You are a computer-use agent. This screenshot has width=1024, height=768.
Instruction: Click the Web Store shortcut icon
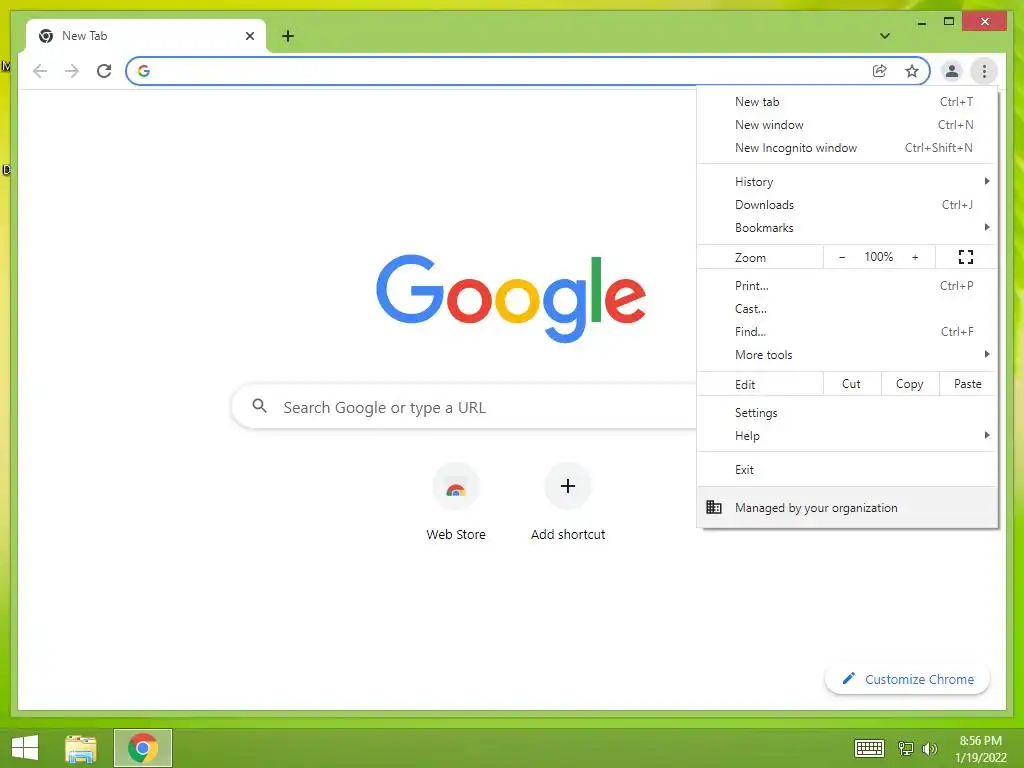point(456,487)
